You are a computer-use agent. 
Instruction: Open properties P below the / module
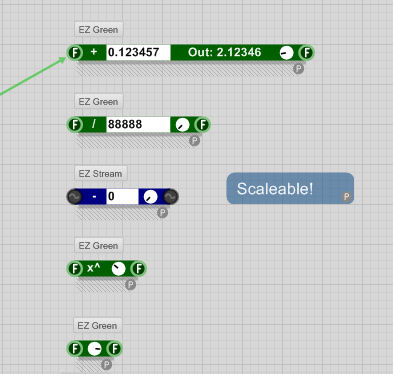pos(195,141)
